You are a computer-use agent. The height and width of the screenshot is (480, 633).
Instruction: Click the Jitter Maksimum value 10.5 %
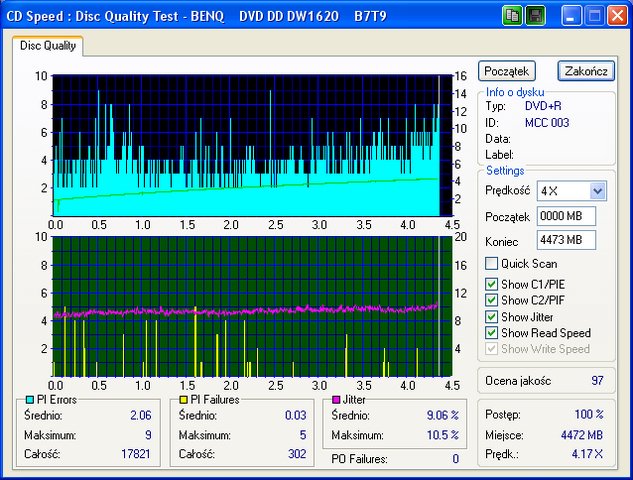click(x=443, y=435)
